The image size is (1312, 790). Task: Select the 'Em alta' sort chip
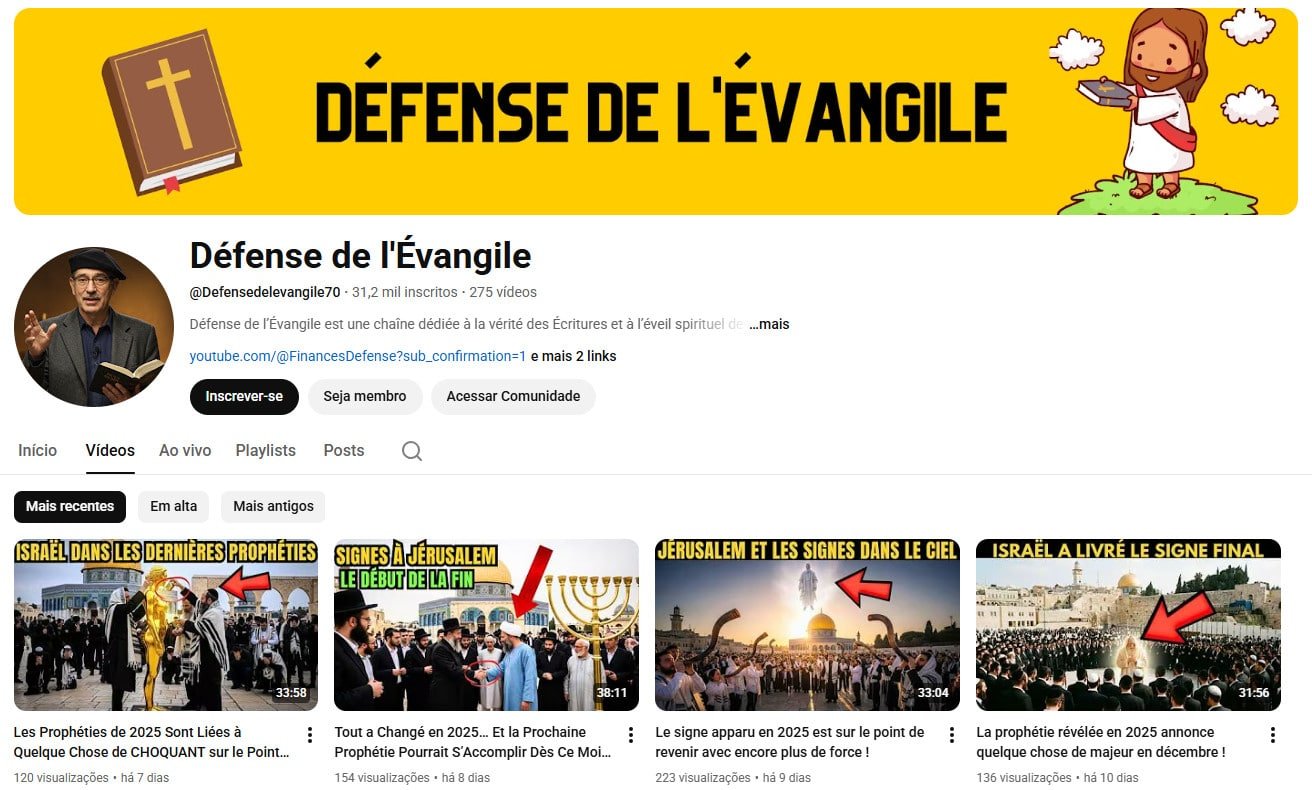pyautogui.click(x=173, y=506)
